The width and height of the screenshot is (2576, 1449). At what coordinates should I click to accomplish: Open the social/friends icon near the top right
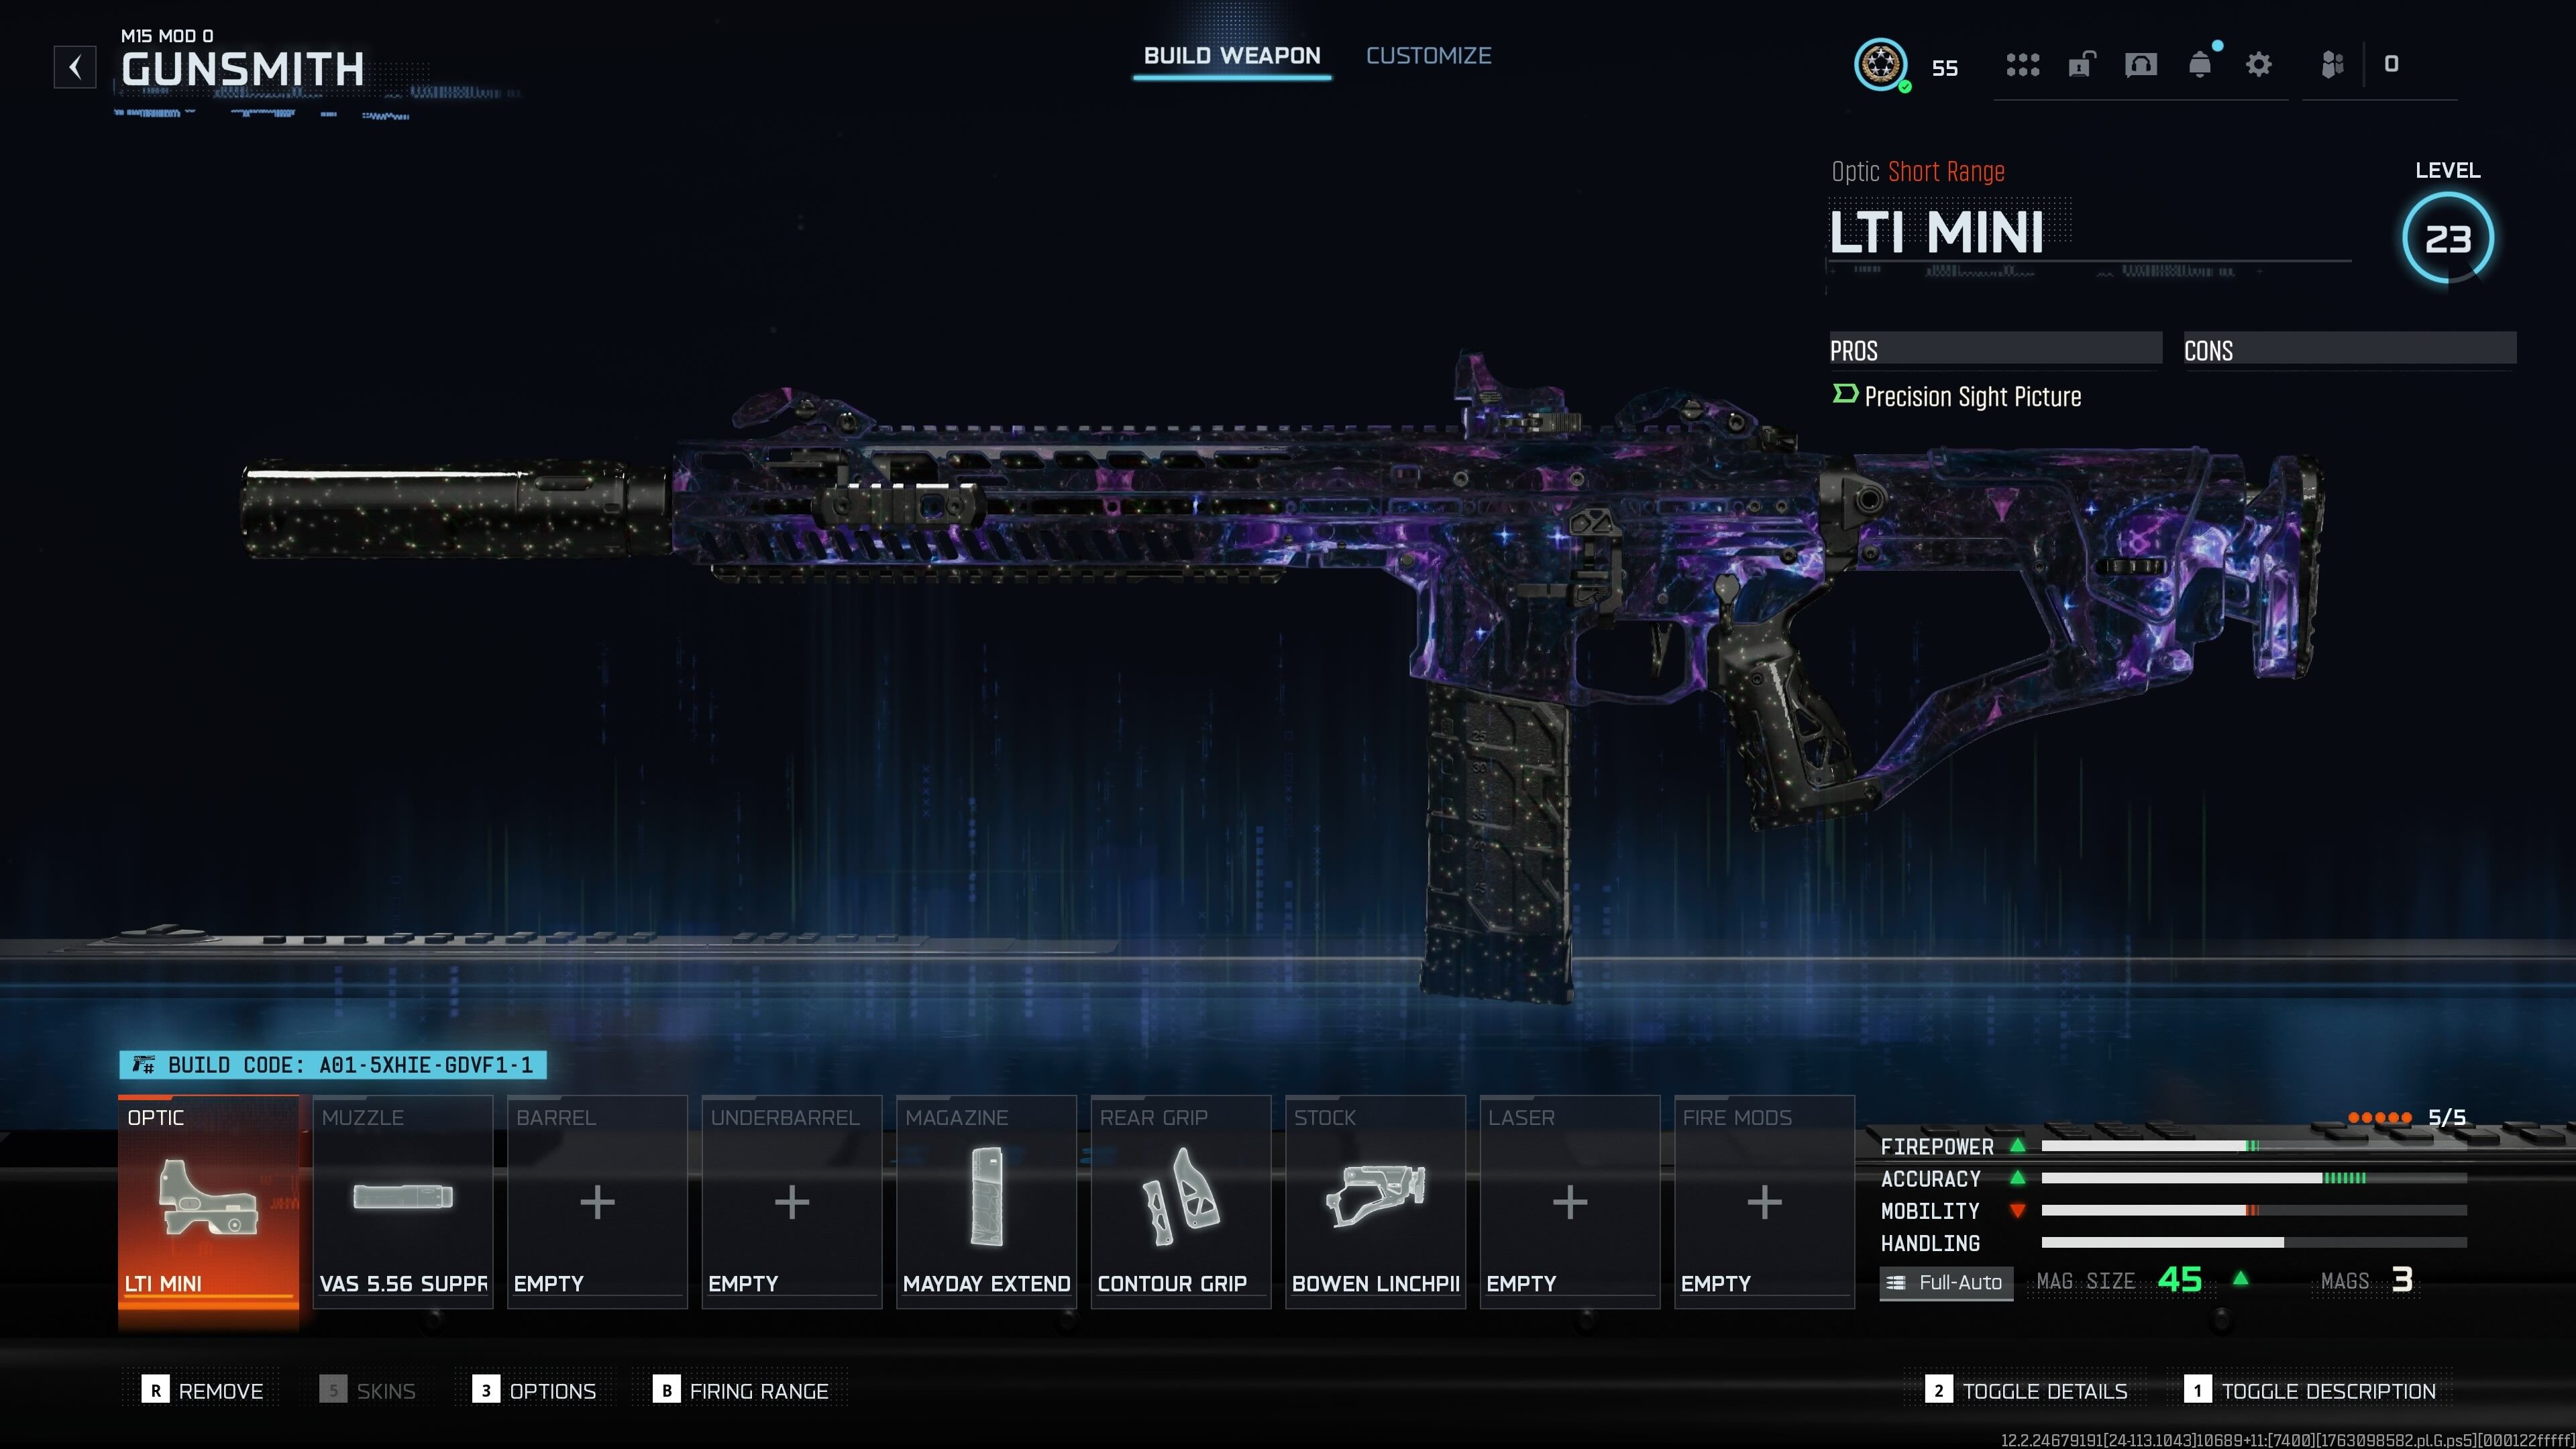(2334, 65)
